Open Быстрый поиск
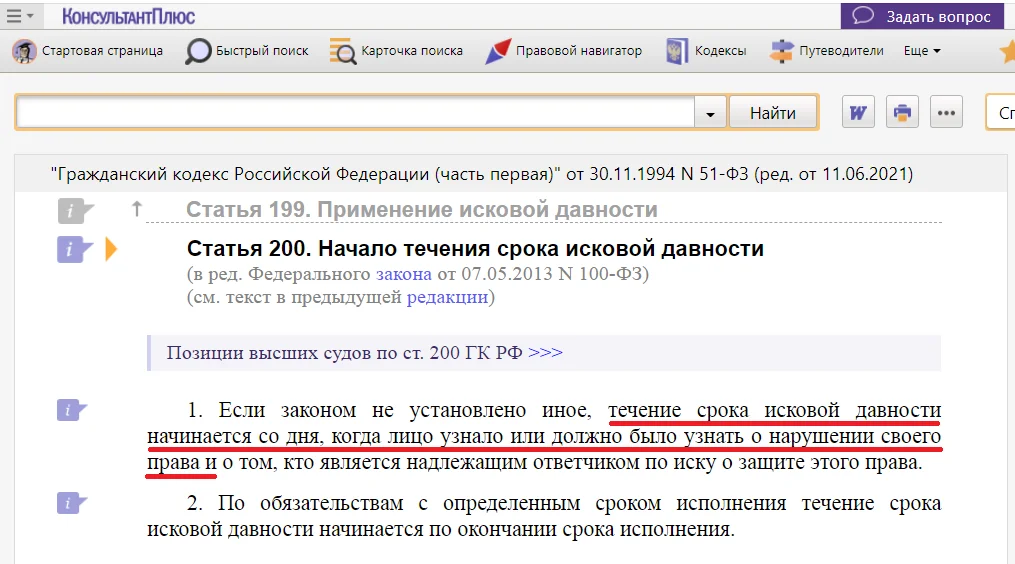The width and height of the screenshot is (1015, 564). (247, 51)
